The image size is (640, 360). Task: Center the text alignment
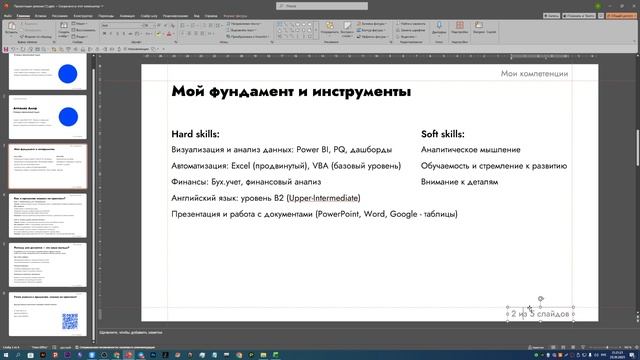189,34
